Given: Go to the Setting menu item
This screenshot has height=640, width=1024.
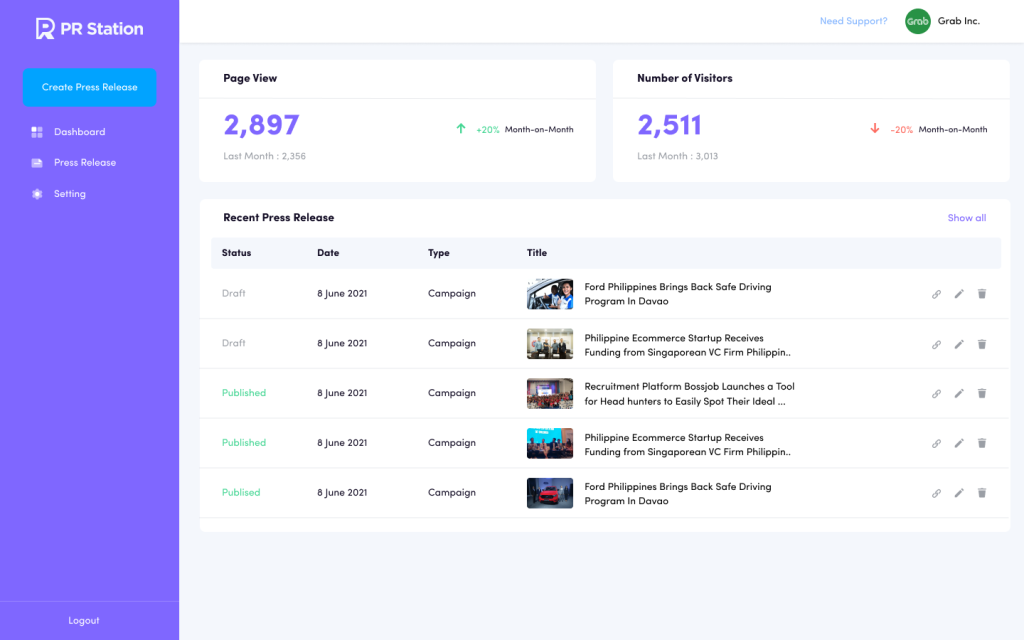Looking at the screenshot, I should [70, 194].
